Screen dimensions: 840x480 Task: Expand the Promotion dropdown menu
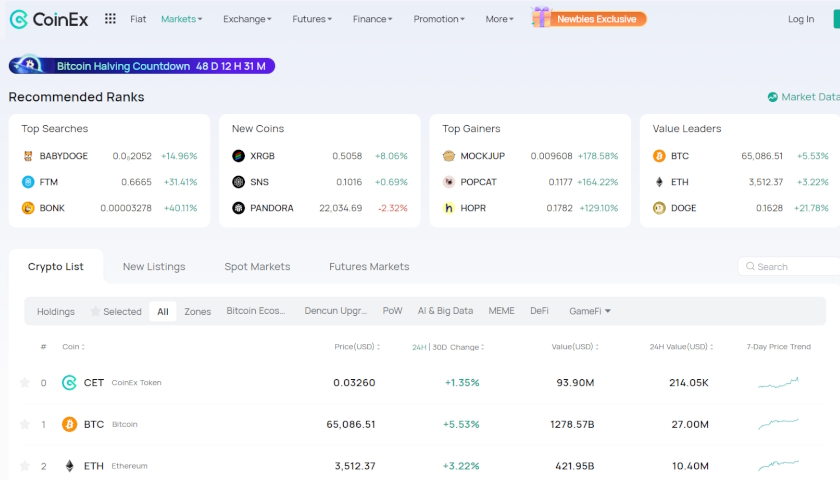click(x=439, y=19)
